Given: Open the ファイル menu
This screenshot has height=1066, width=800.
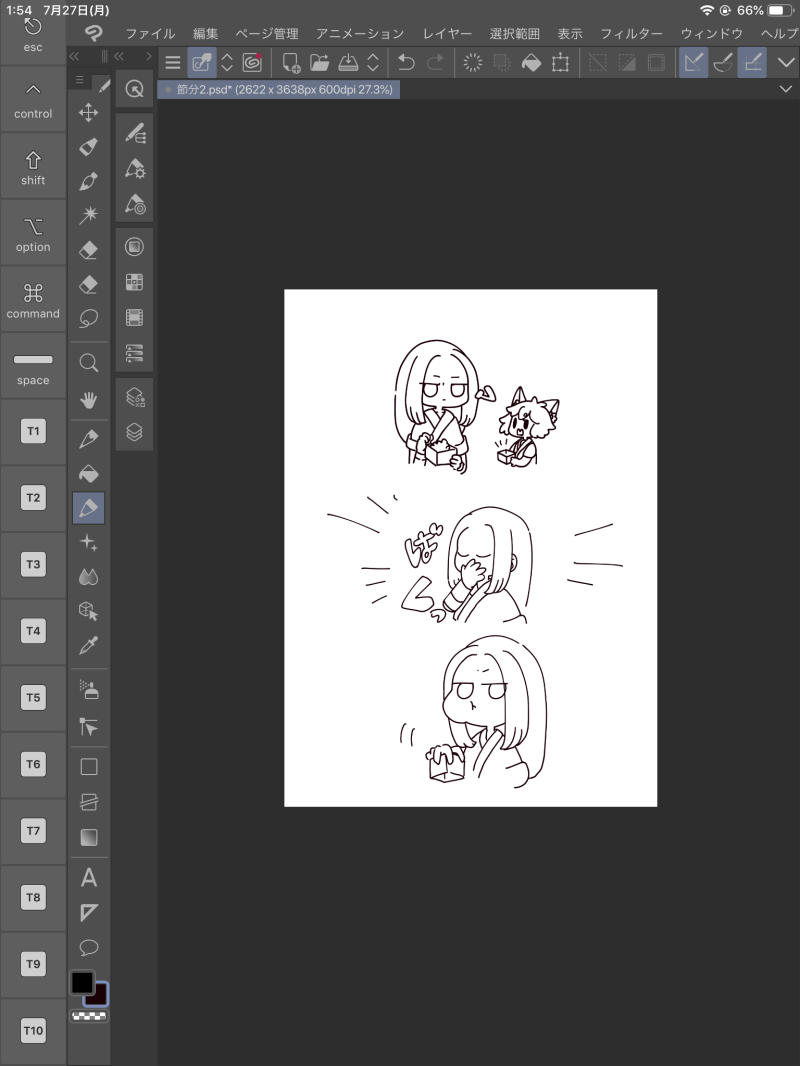Looking at the screenshot, I should (x=150, y=33).
